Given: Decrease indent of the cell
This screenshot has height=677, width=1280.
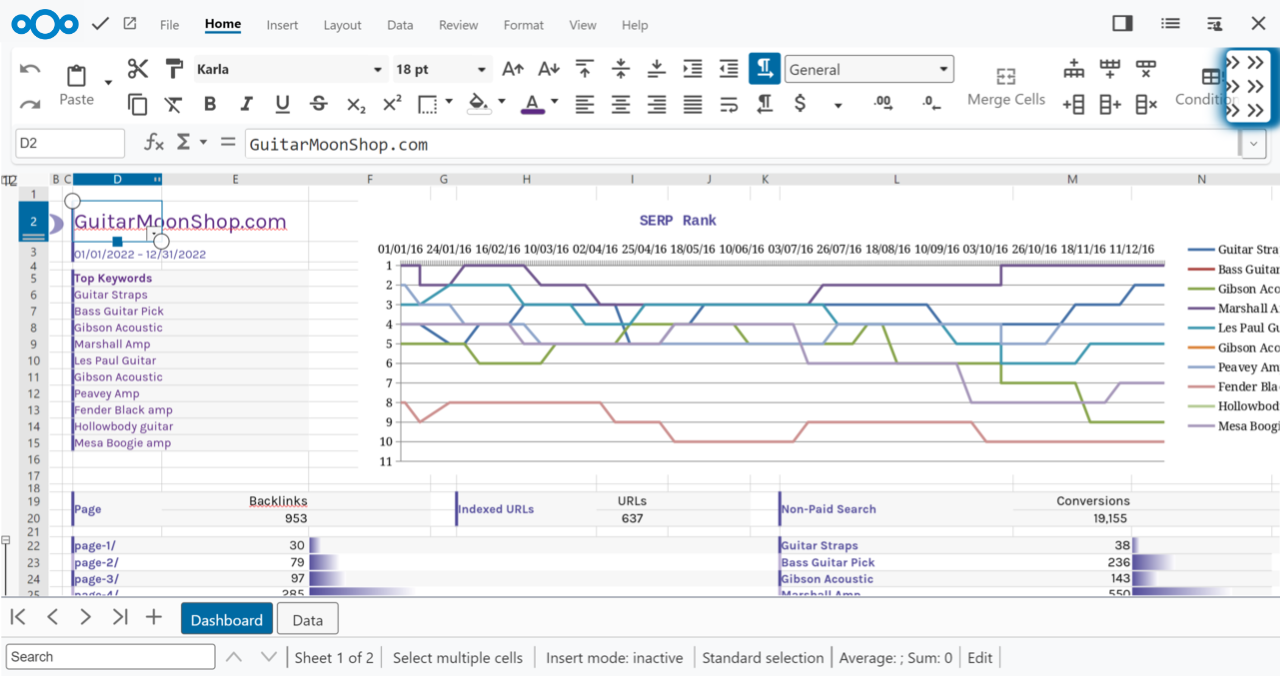Looking at the screenshot, I should pos(729,69).
